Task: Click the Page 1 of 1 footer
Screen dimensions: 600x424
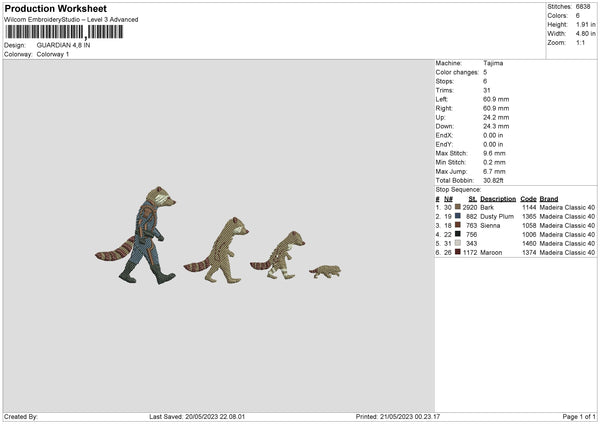Action: (x=579, y=416)
